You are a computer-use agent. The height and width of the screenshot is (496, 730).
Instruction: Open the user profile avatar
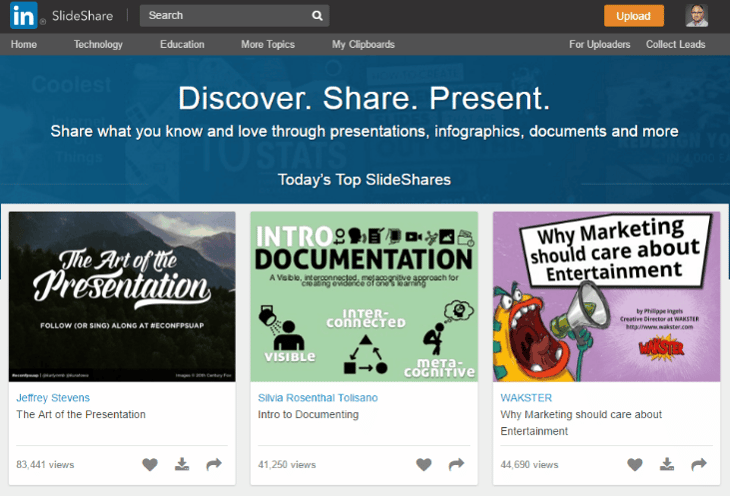(696, 15)
